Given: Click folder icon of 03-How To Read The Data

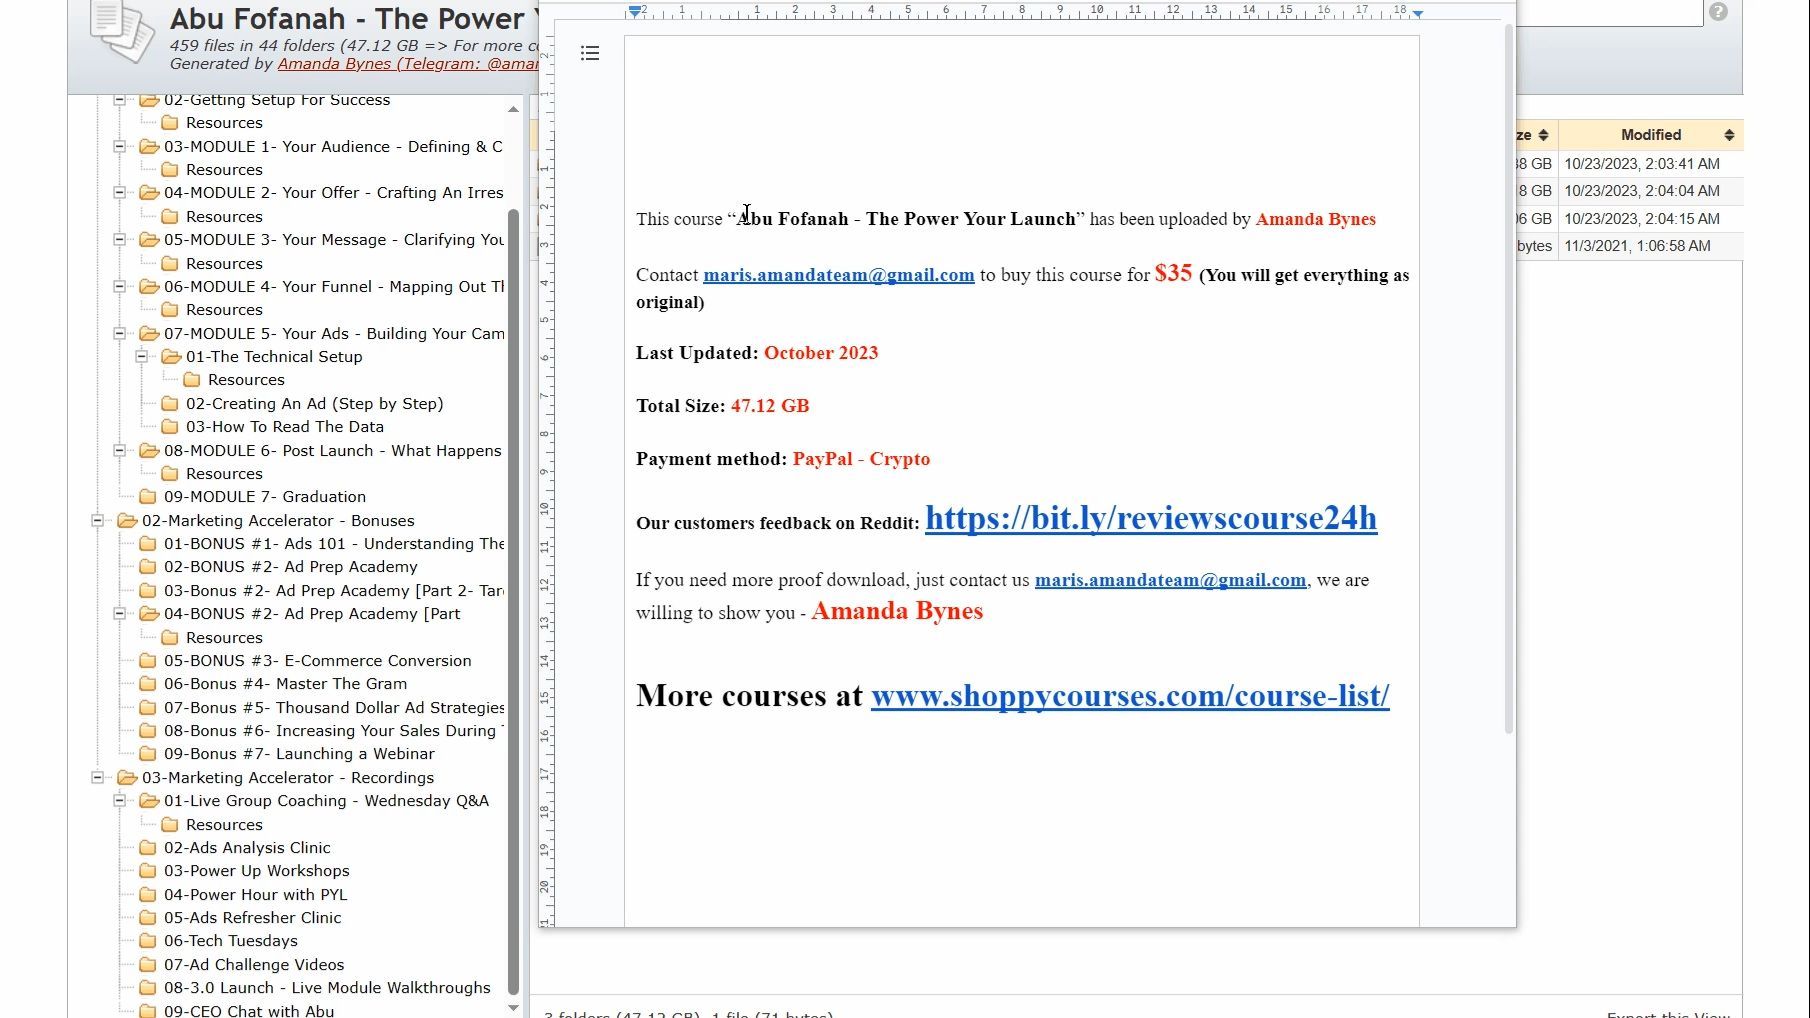Looking at the screenshot, I should 170,427.
